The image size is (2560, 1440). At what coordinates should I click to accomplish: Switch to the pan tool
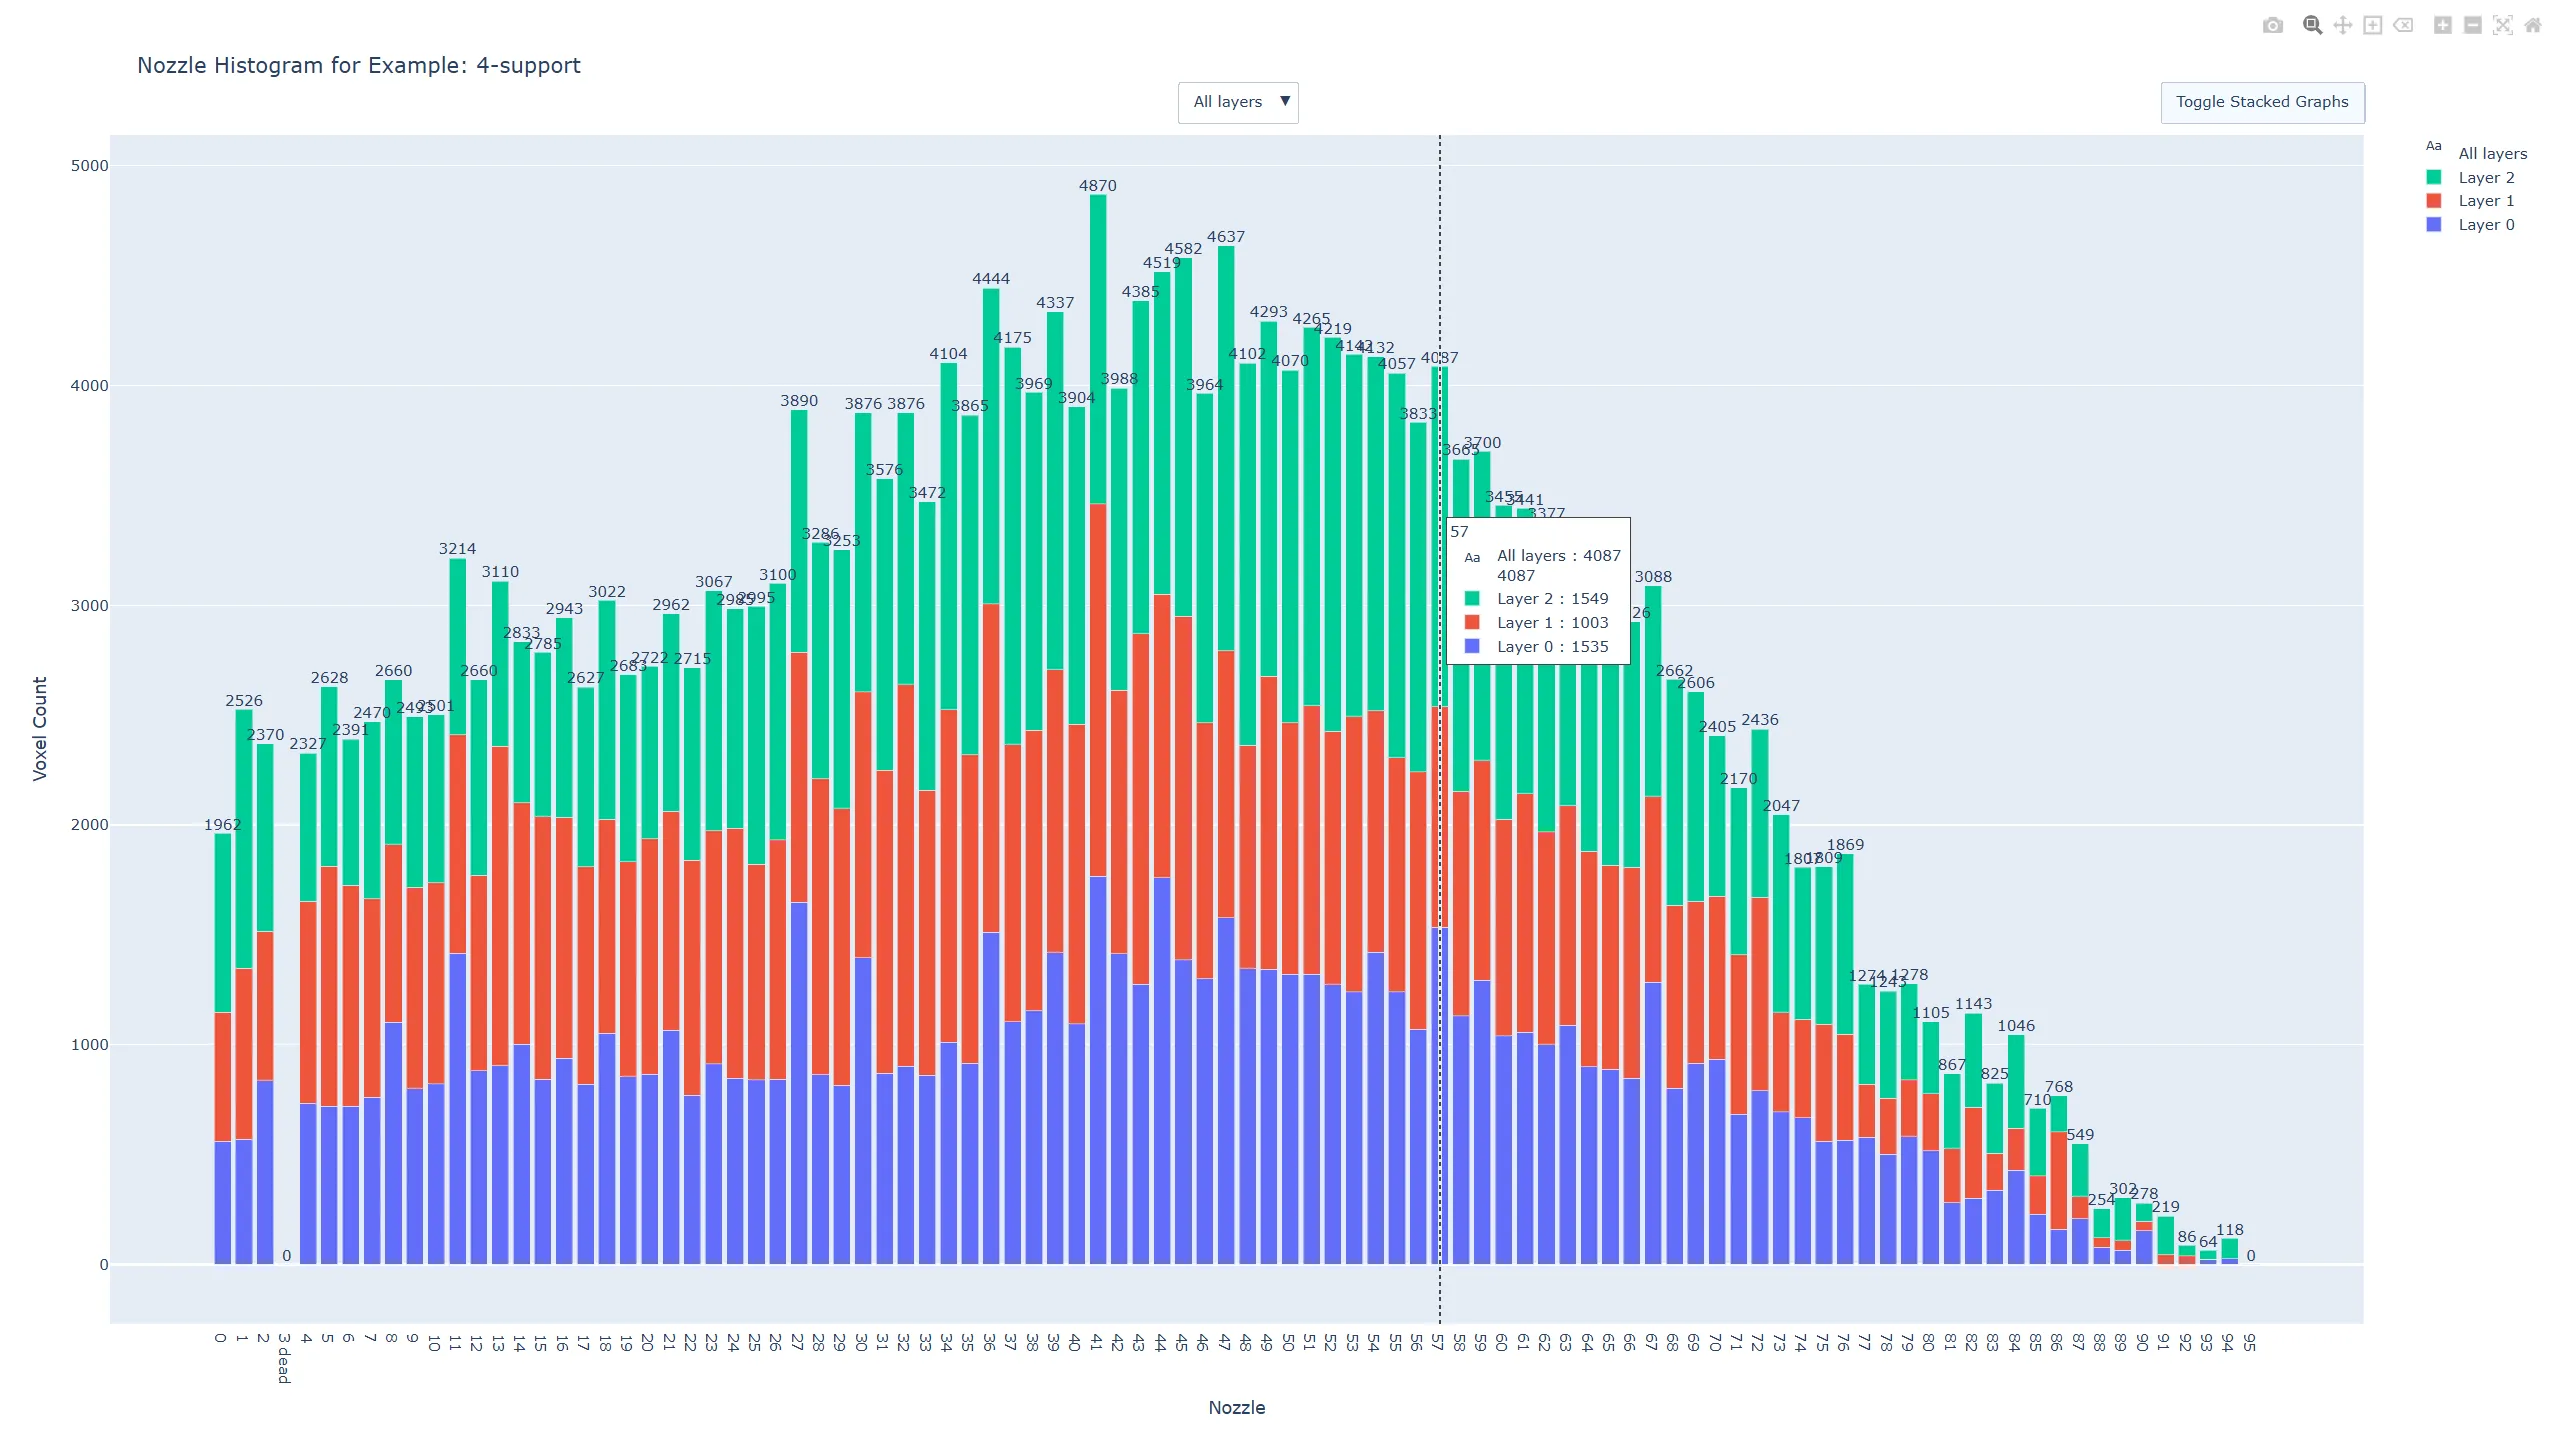pos(2343,25)
